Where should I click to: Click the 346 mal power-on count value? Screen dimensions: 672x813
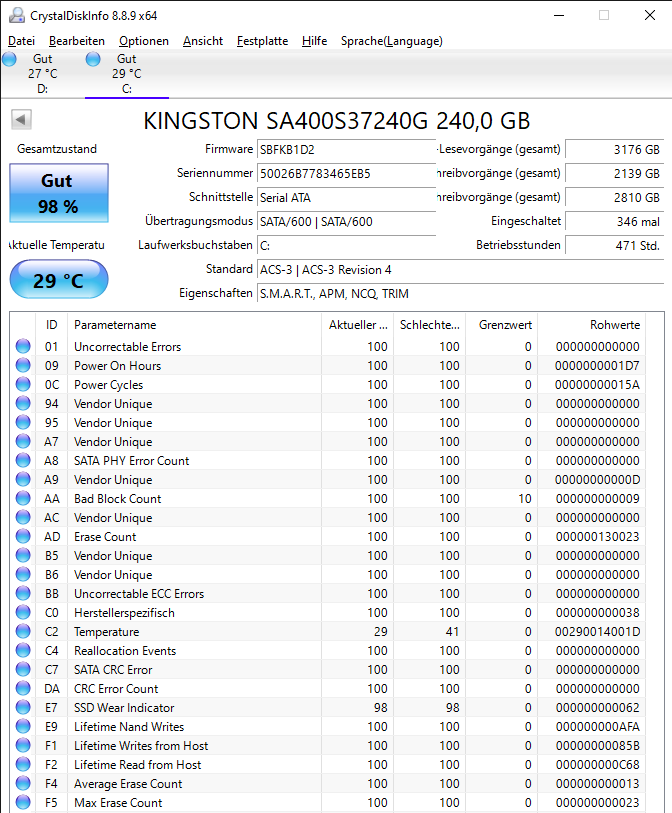click(614, 222)
